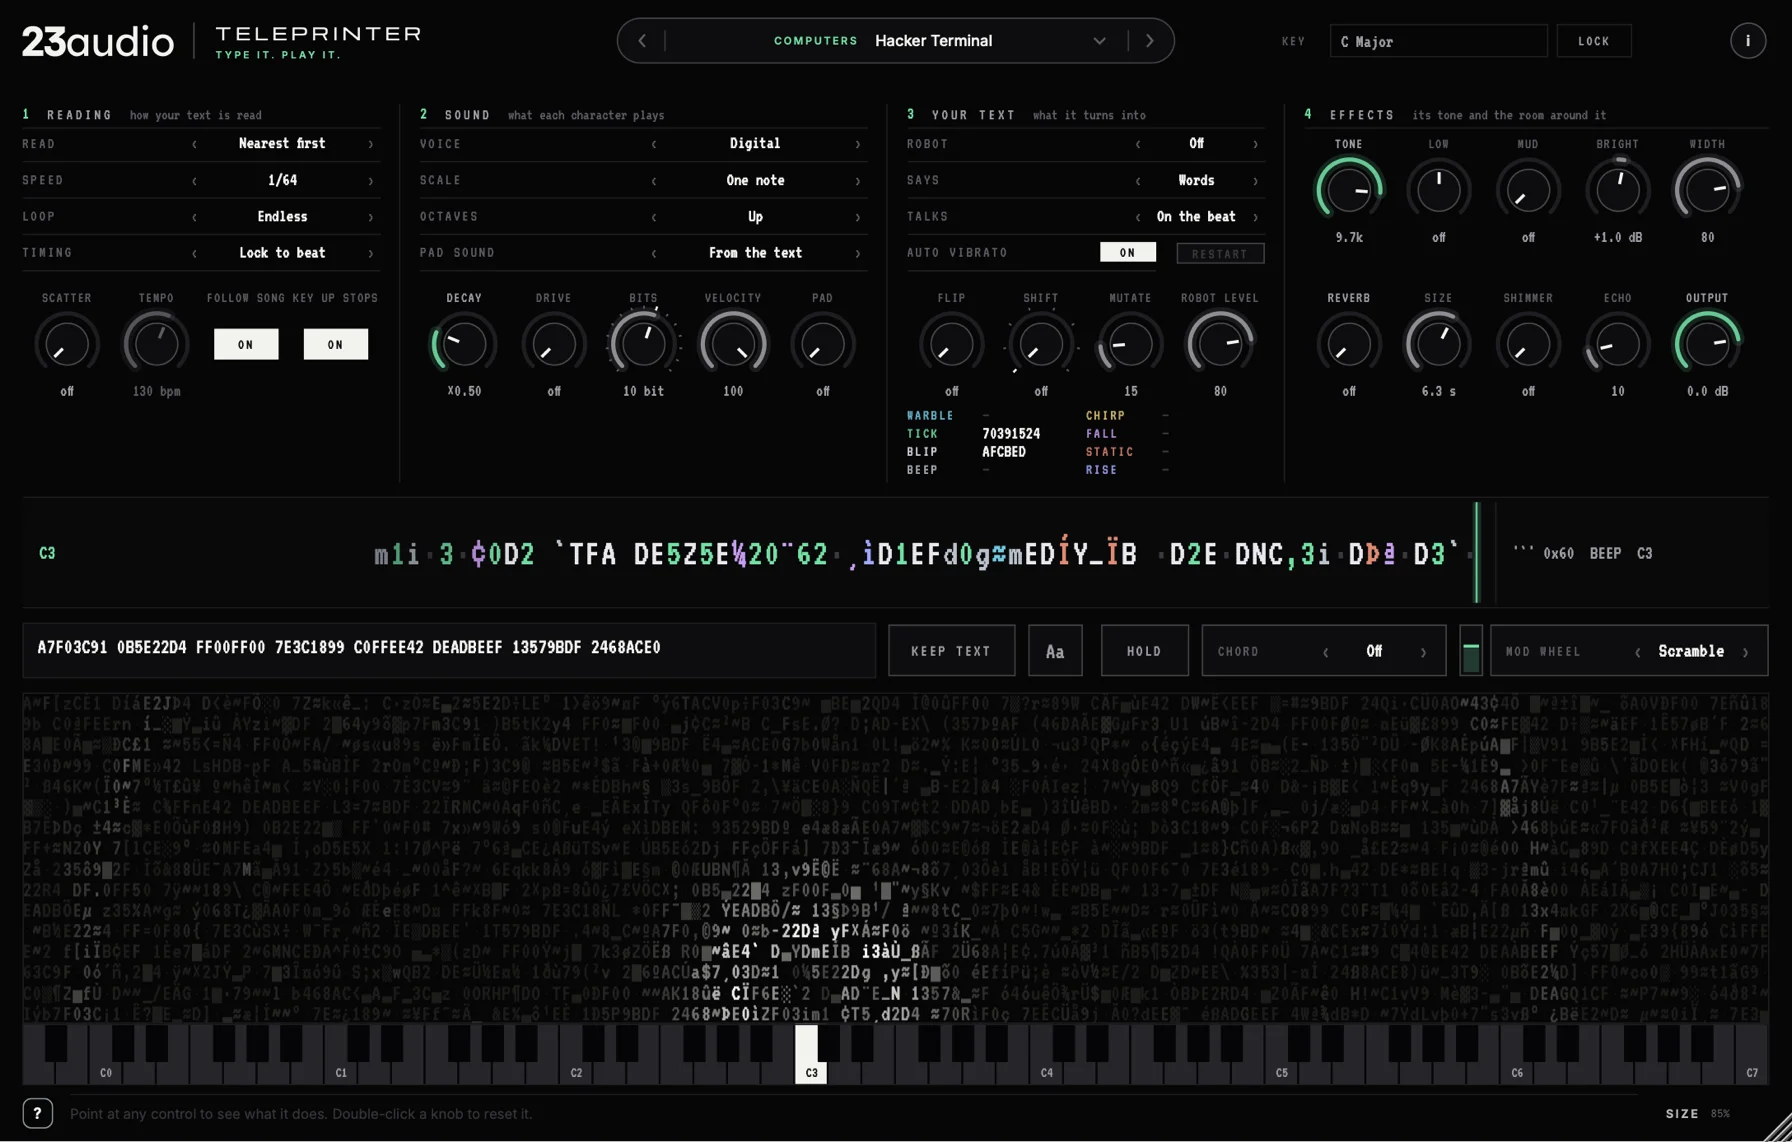Viewport: 1792px width, 1142px height.
Task: Click the previous arrow for SAYS setting
Action: 1138,181
